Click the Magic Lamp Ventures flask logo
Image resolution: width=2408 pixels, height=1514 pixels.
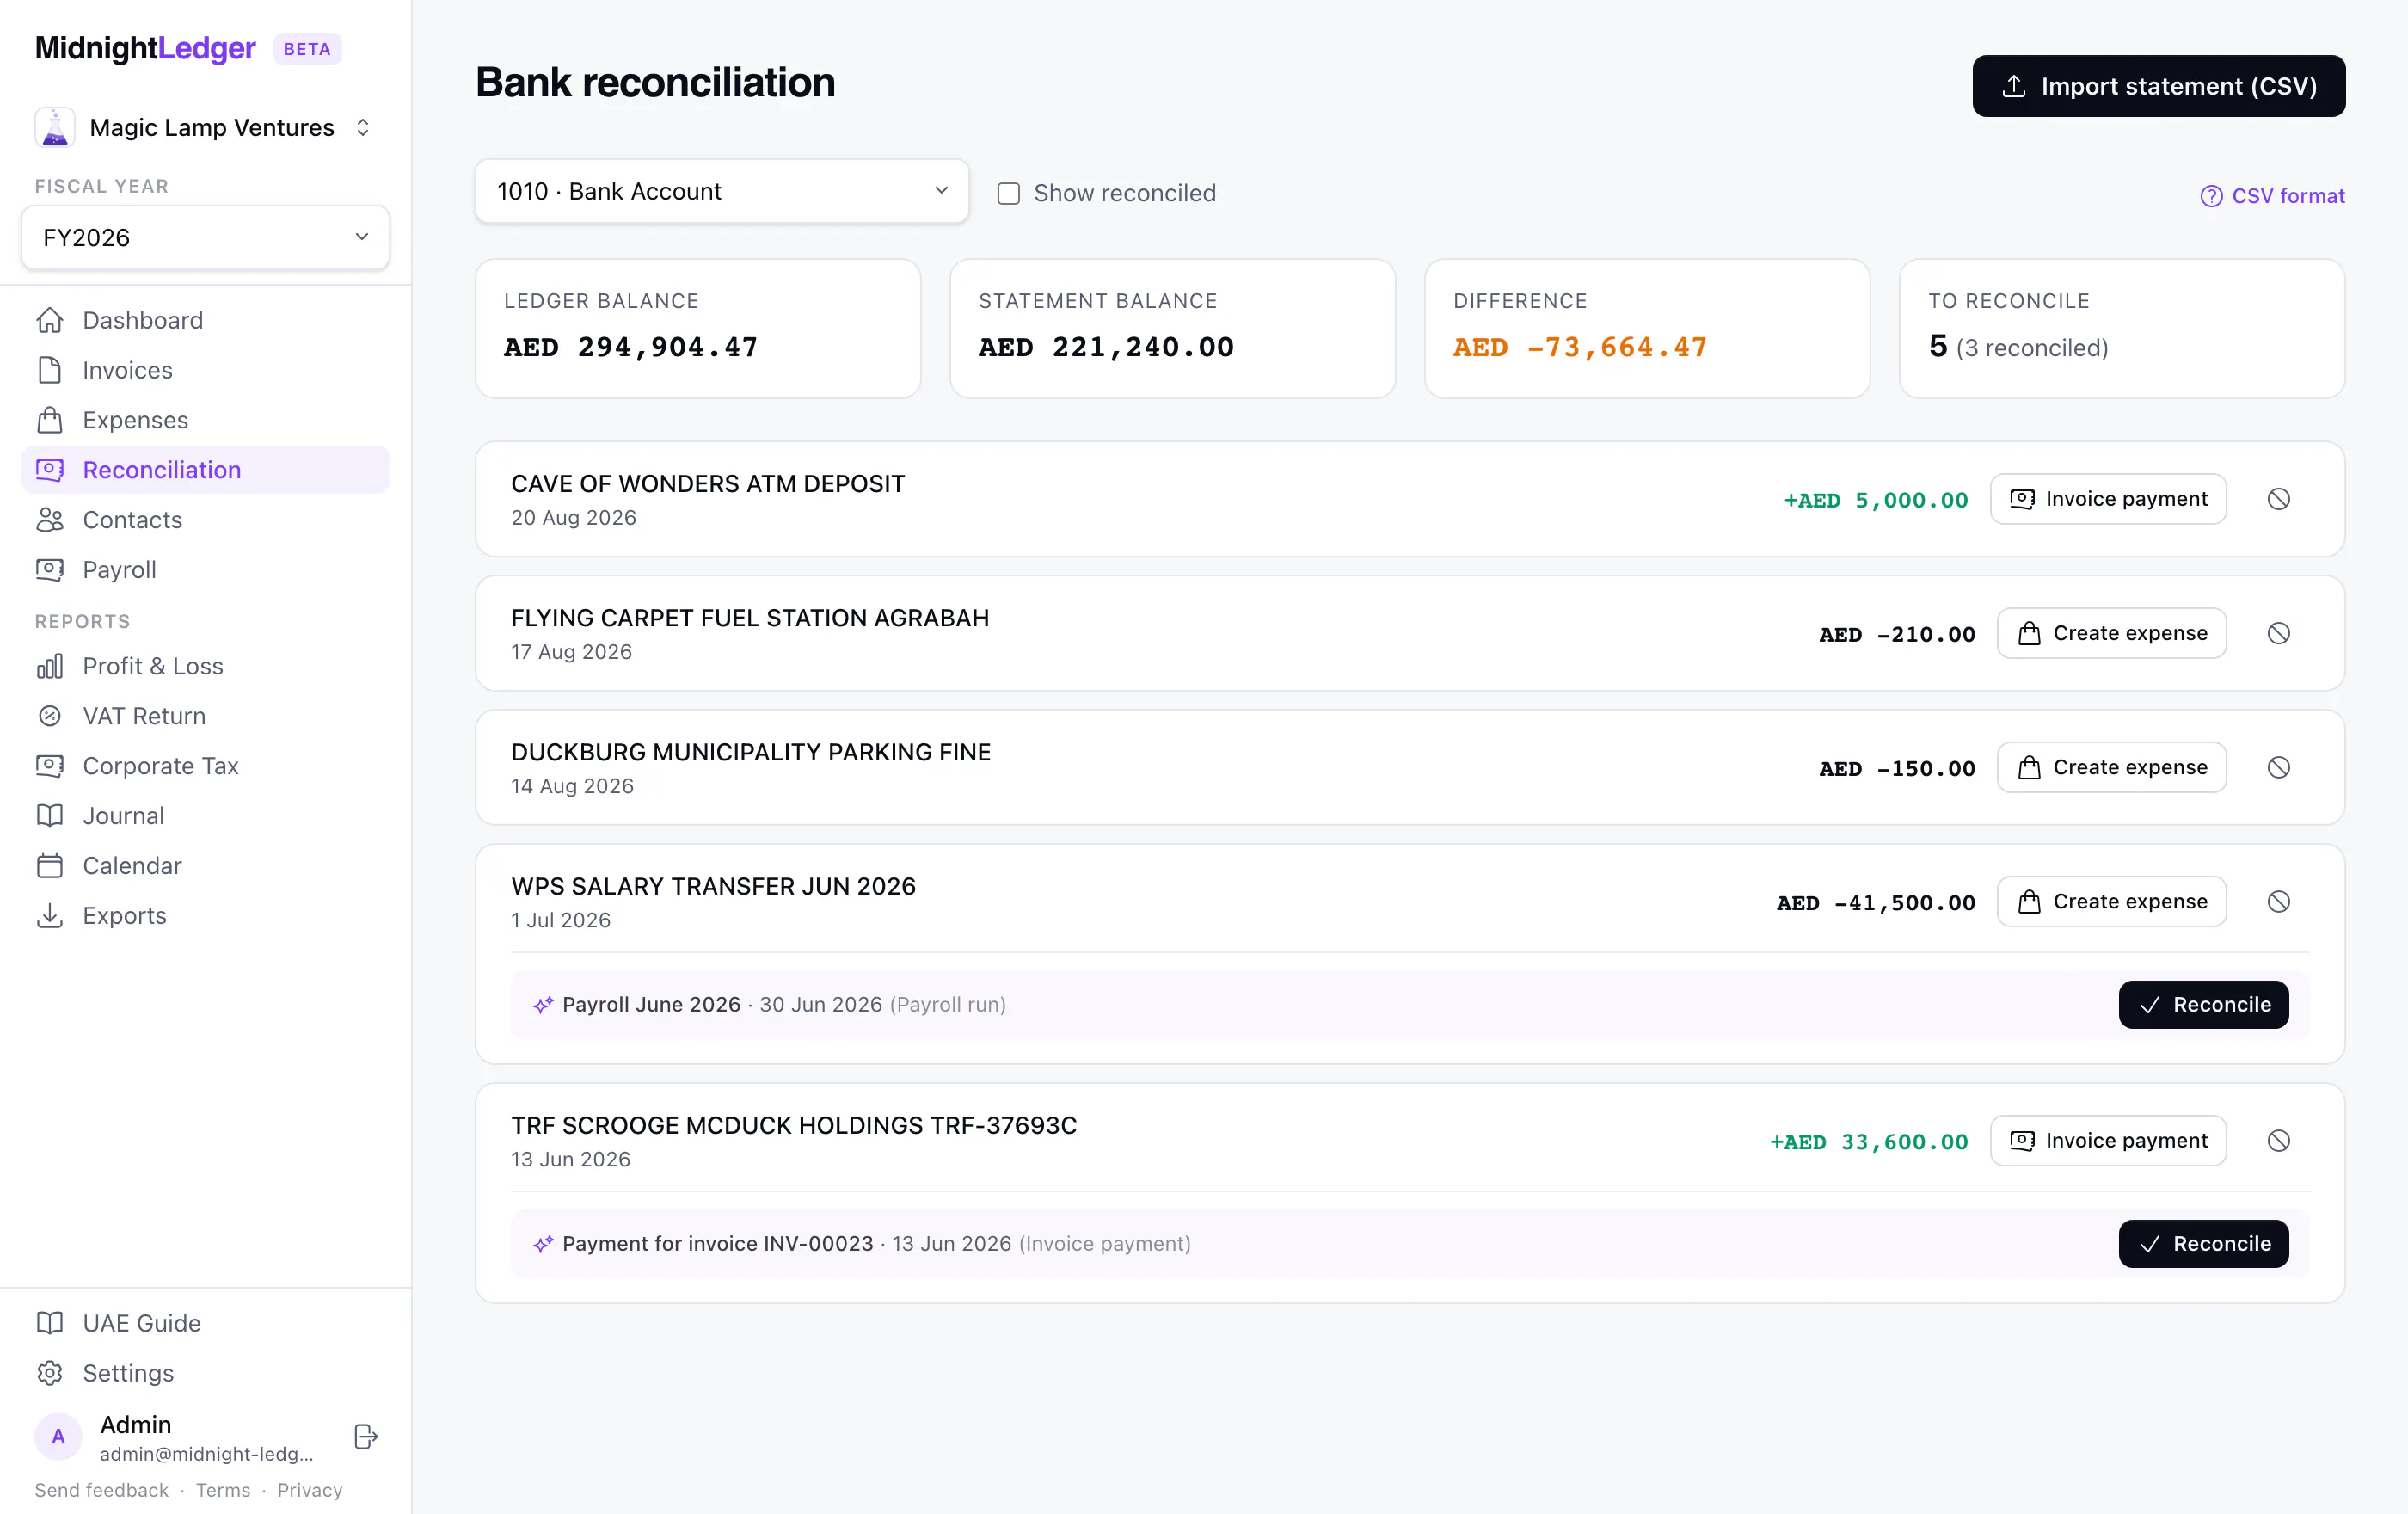pyautogui.click(x=55, y=128)
